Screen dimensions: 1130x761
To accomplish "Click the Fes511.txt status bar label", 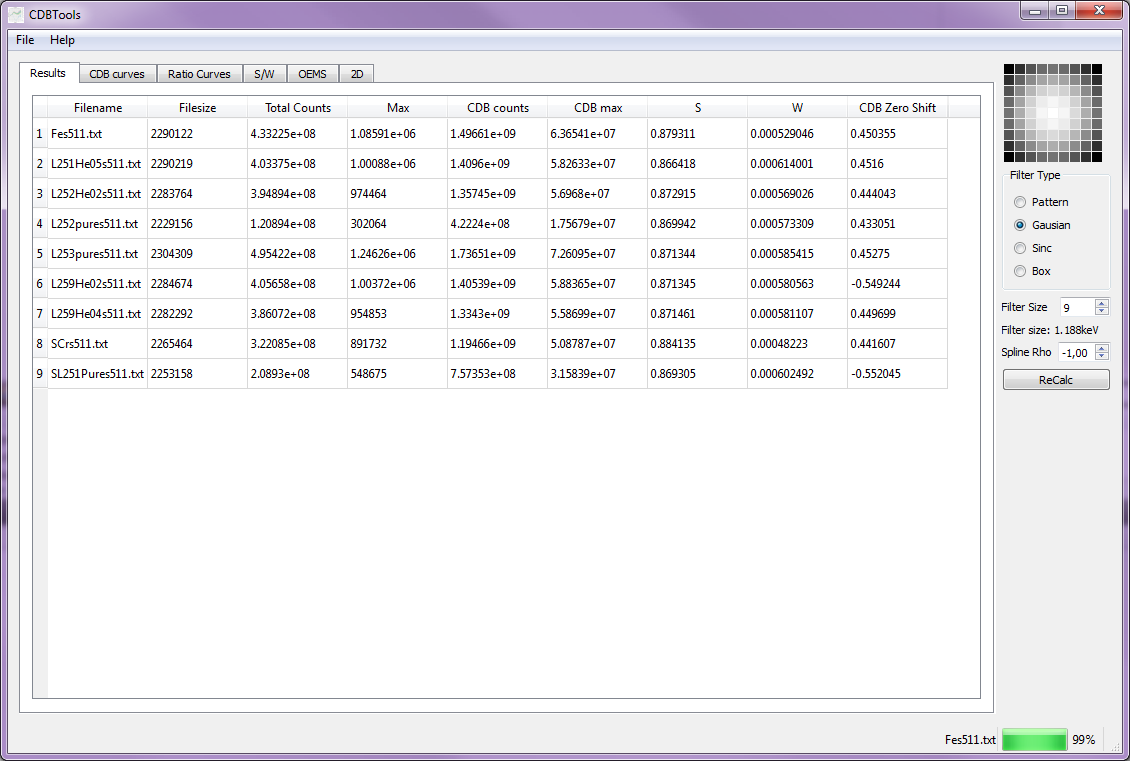I will (970, 739).
